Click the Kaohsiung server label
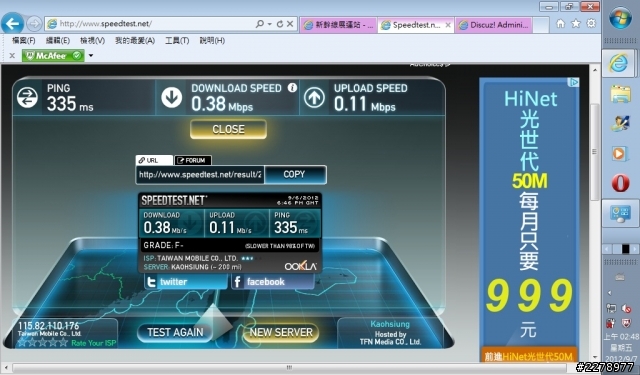 click(390, 324)
